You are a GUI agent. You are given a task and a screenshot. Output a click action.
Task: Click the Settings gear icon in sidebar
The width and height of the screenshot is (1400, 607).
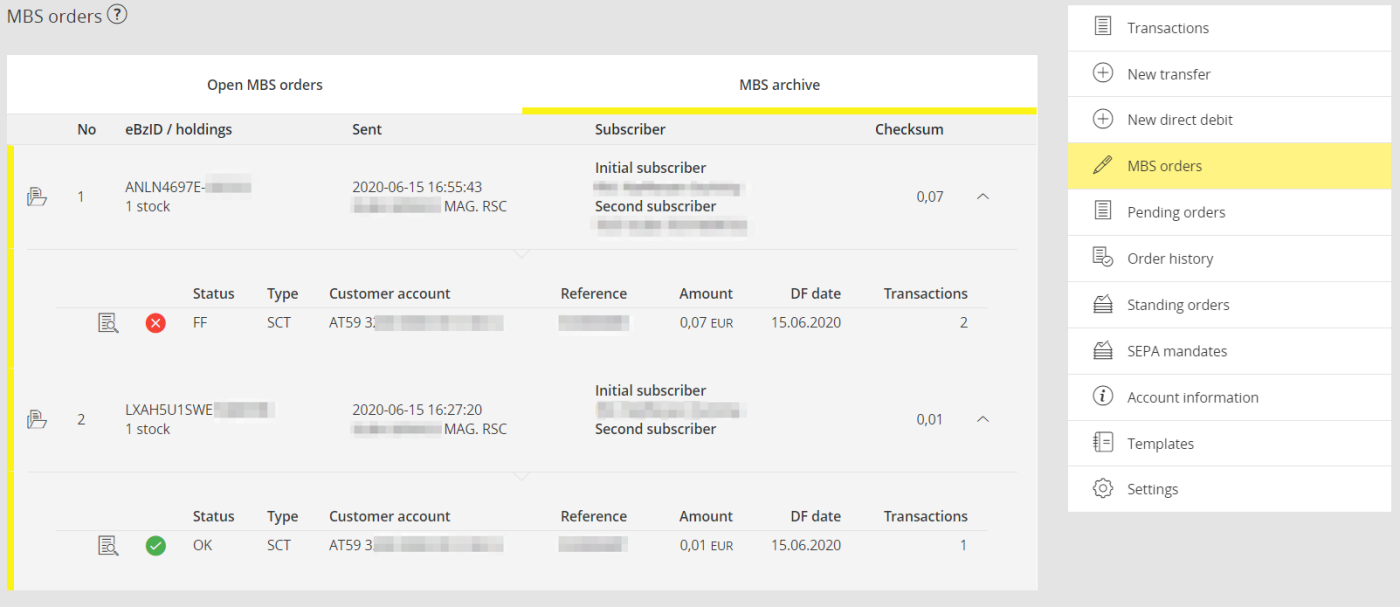tap(1103, 489)
